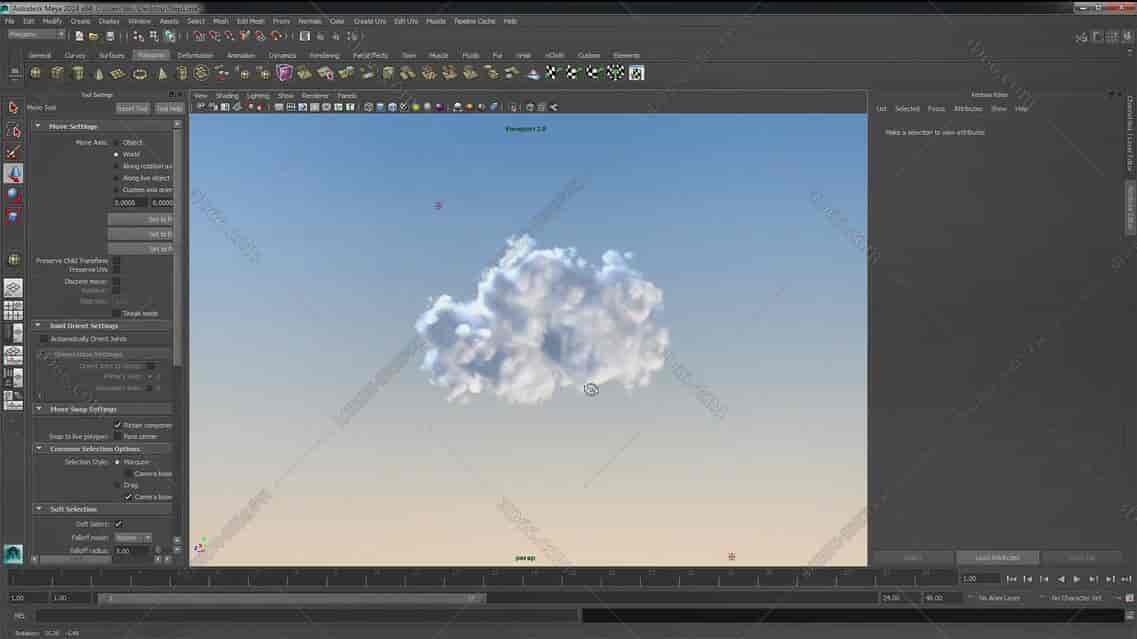
Task: Enable the Preserve UVs checkbox
Action: [x=116, y=268]
